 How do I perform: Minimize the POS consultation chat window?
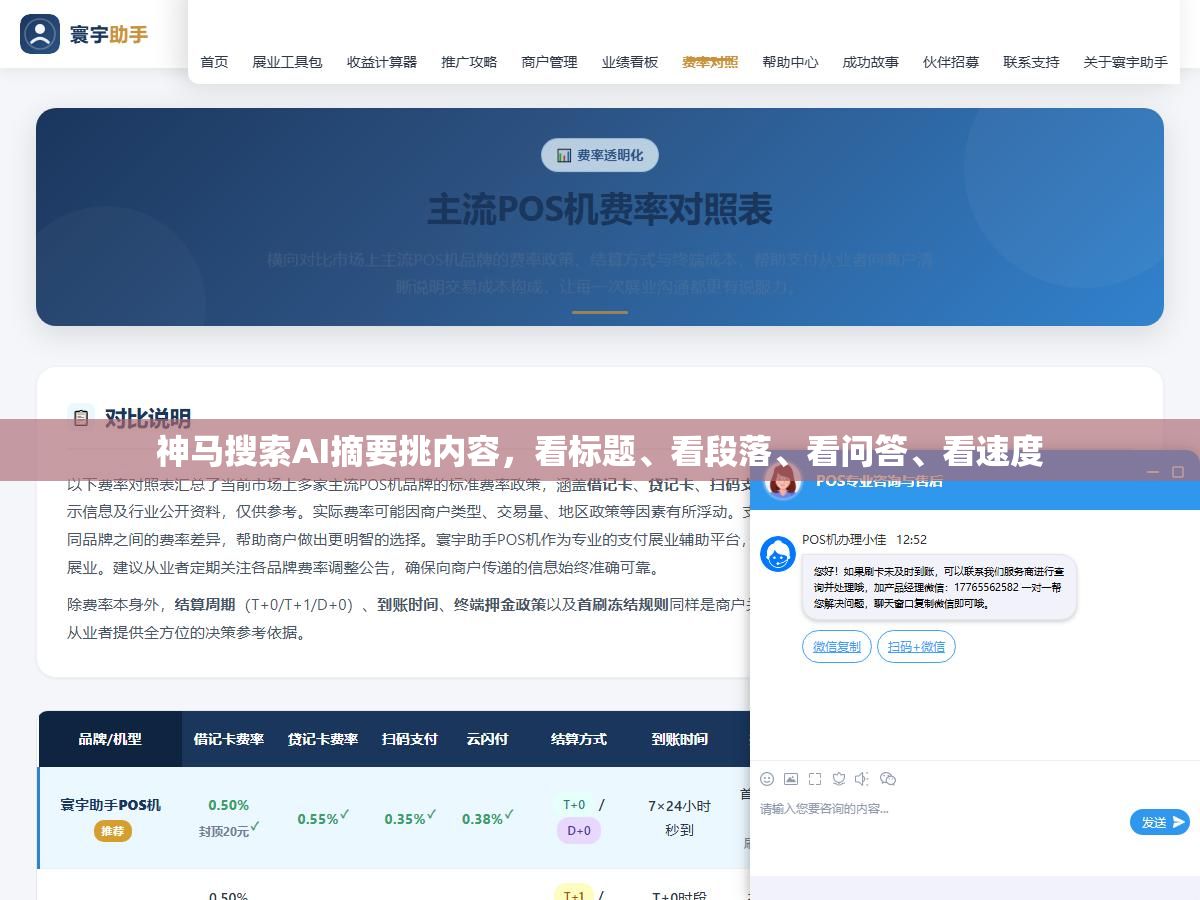coord(1154,472)
